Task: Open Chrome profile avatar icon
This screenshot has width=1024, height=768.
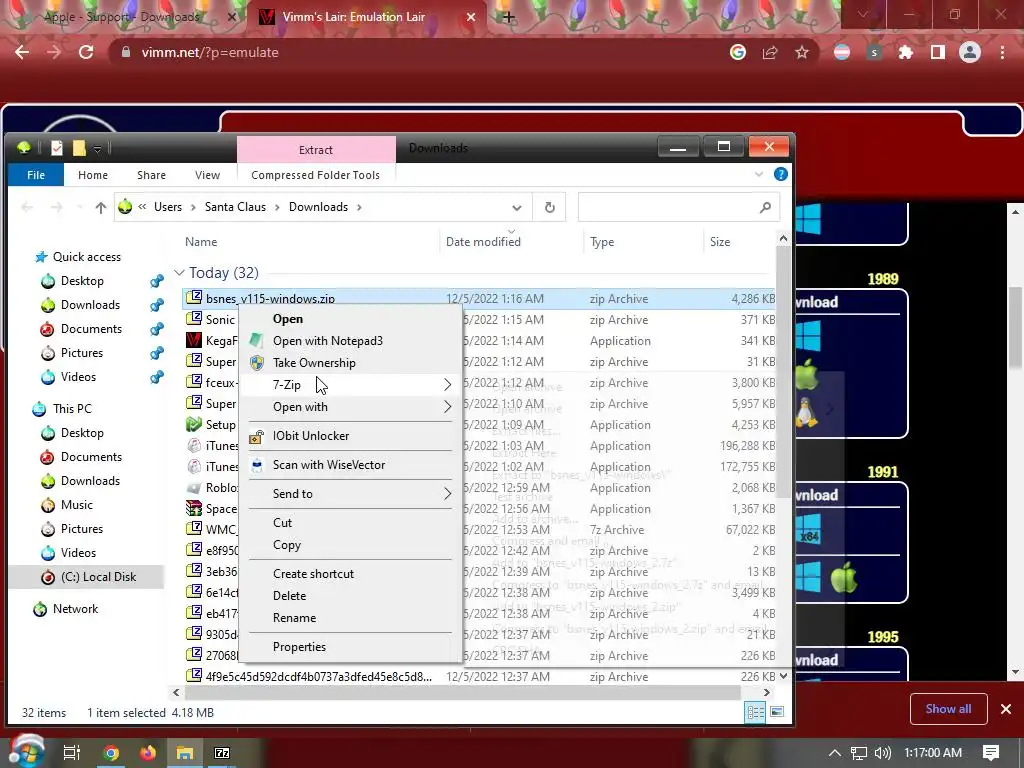Action: [970, 52]
